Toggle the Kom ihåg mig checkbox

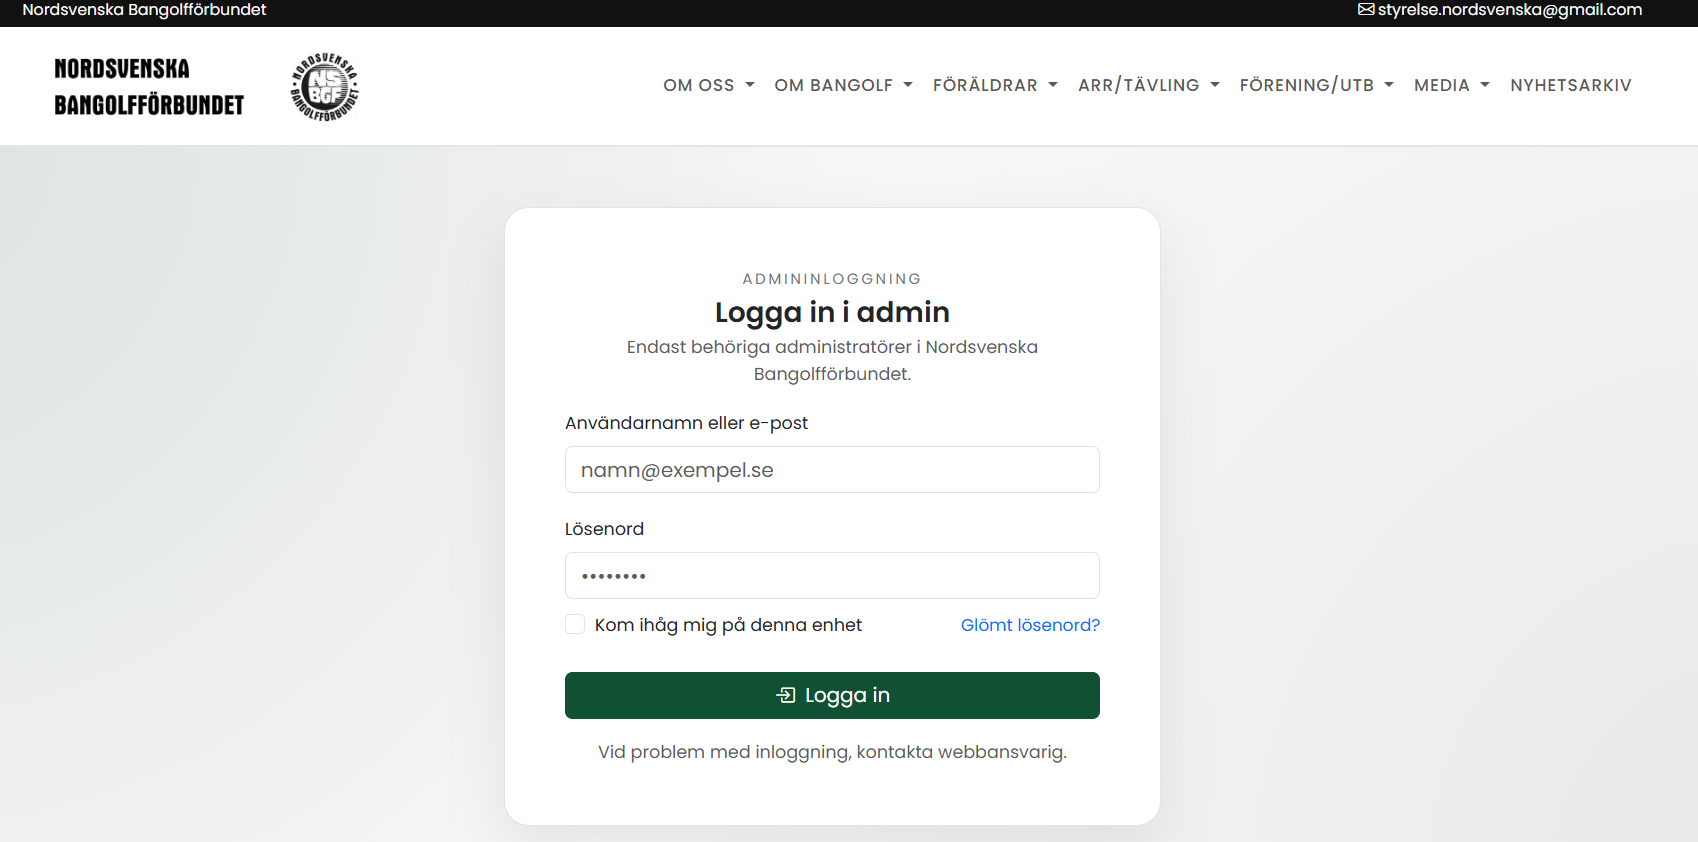(575, 624)
